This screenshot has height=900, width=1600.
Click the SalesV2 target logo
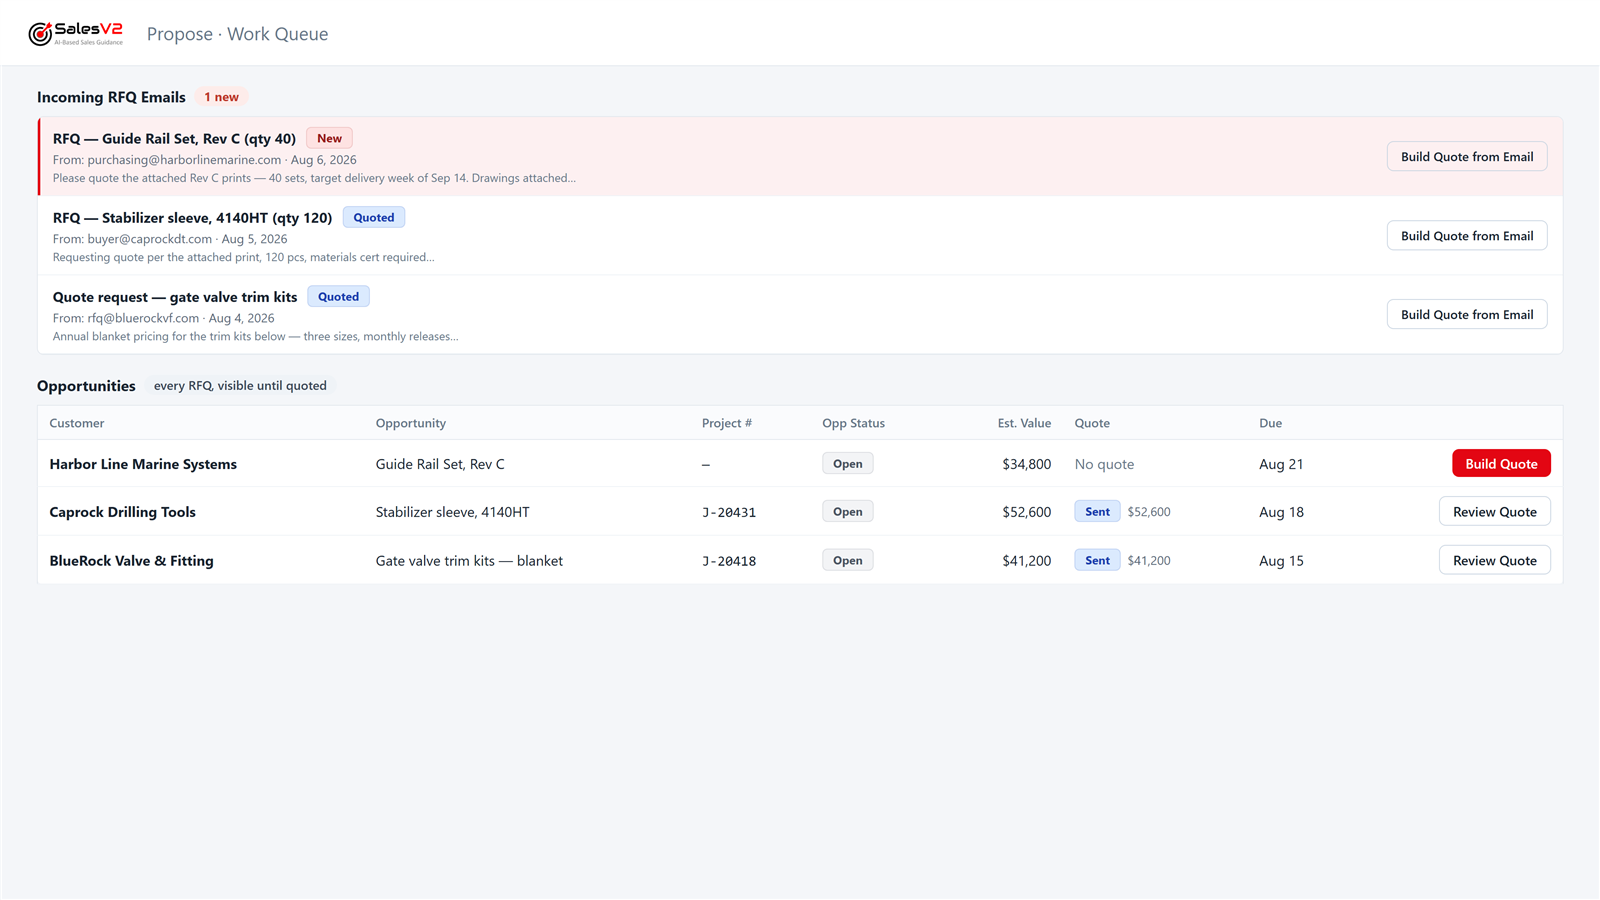76,34
